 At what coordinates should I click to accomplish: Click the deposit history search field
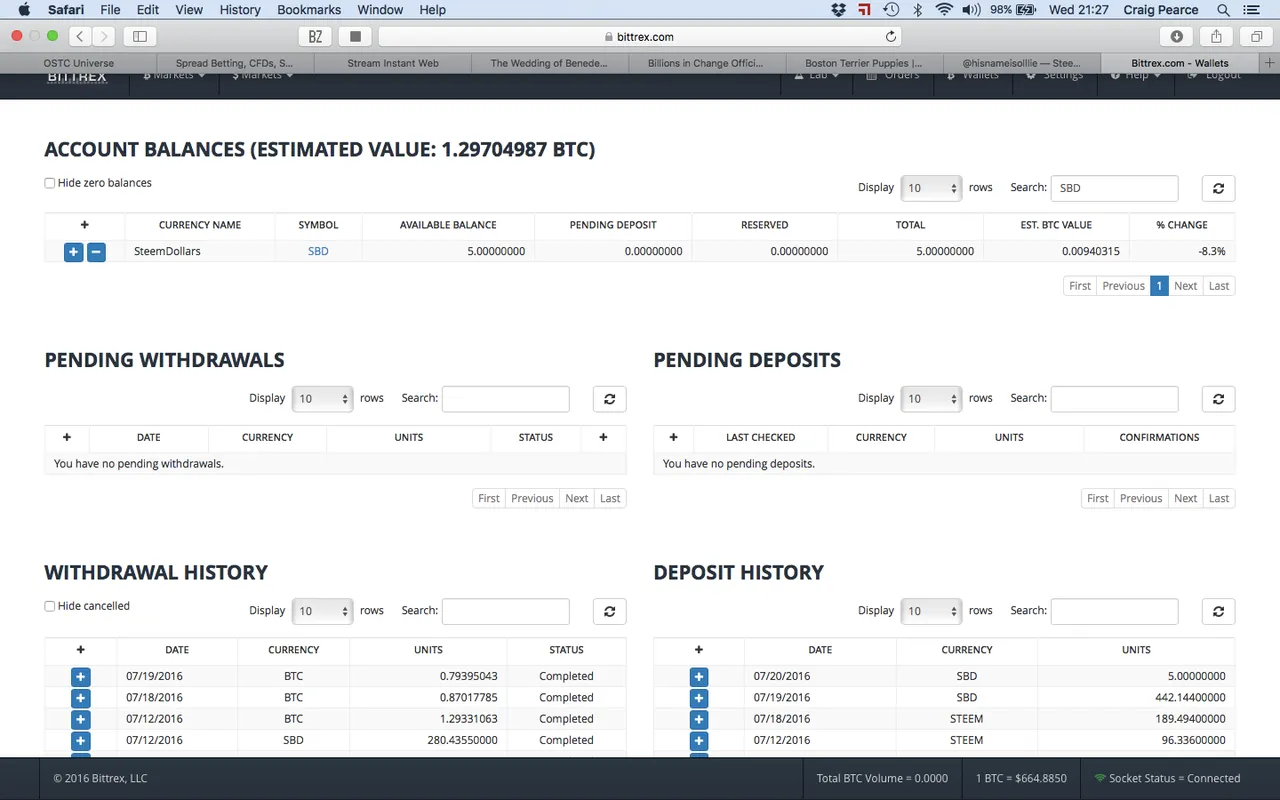[1114, 611]
